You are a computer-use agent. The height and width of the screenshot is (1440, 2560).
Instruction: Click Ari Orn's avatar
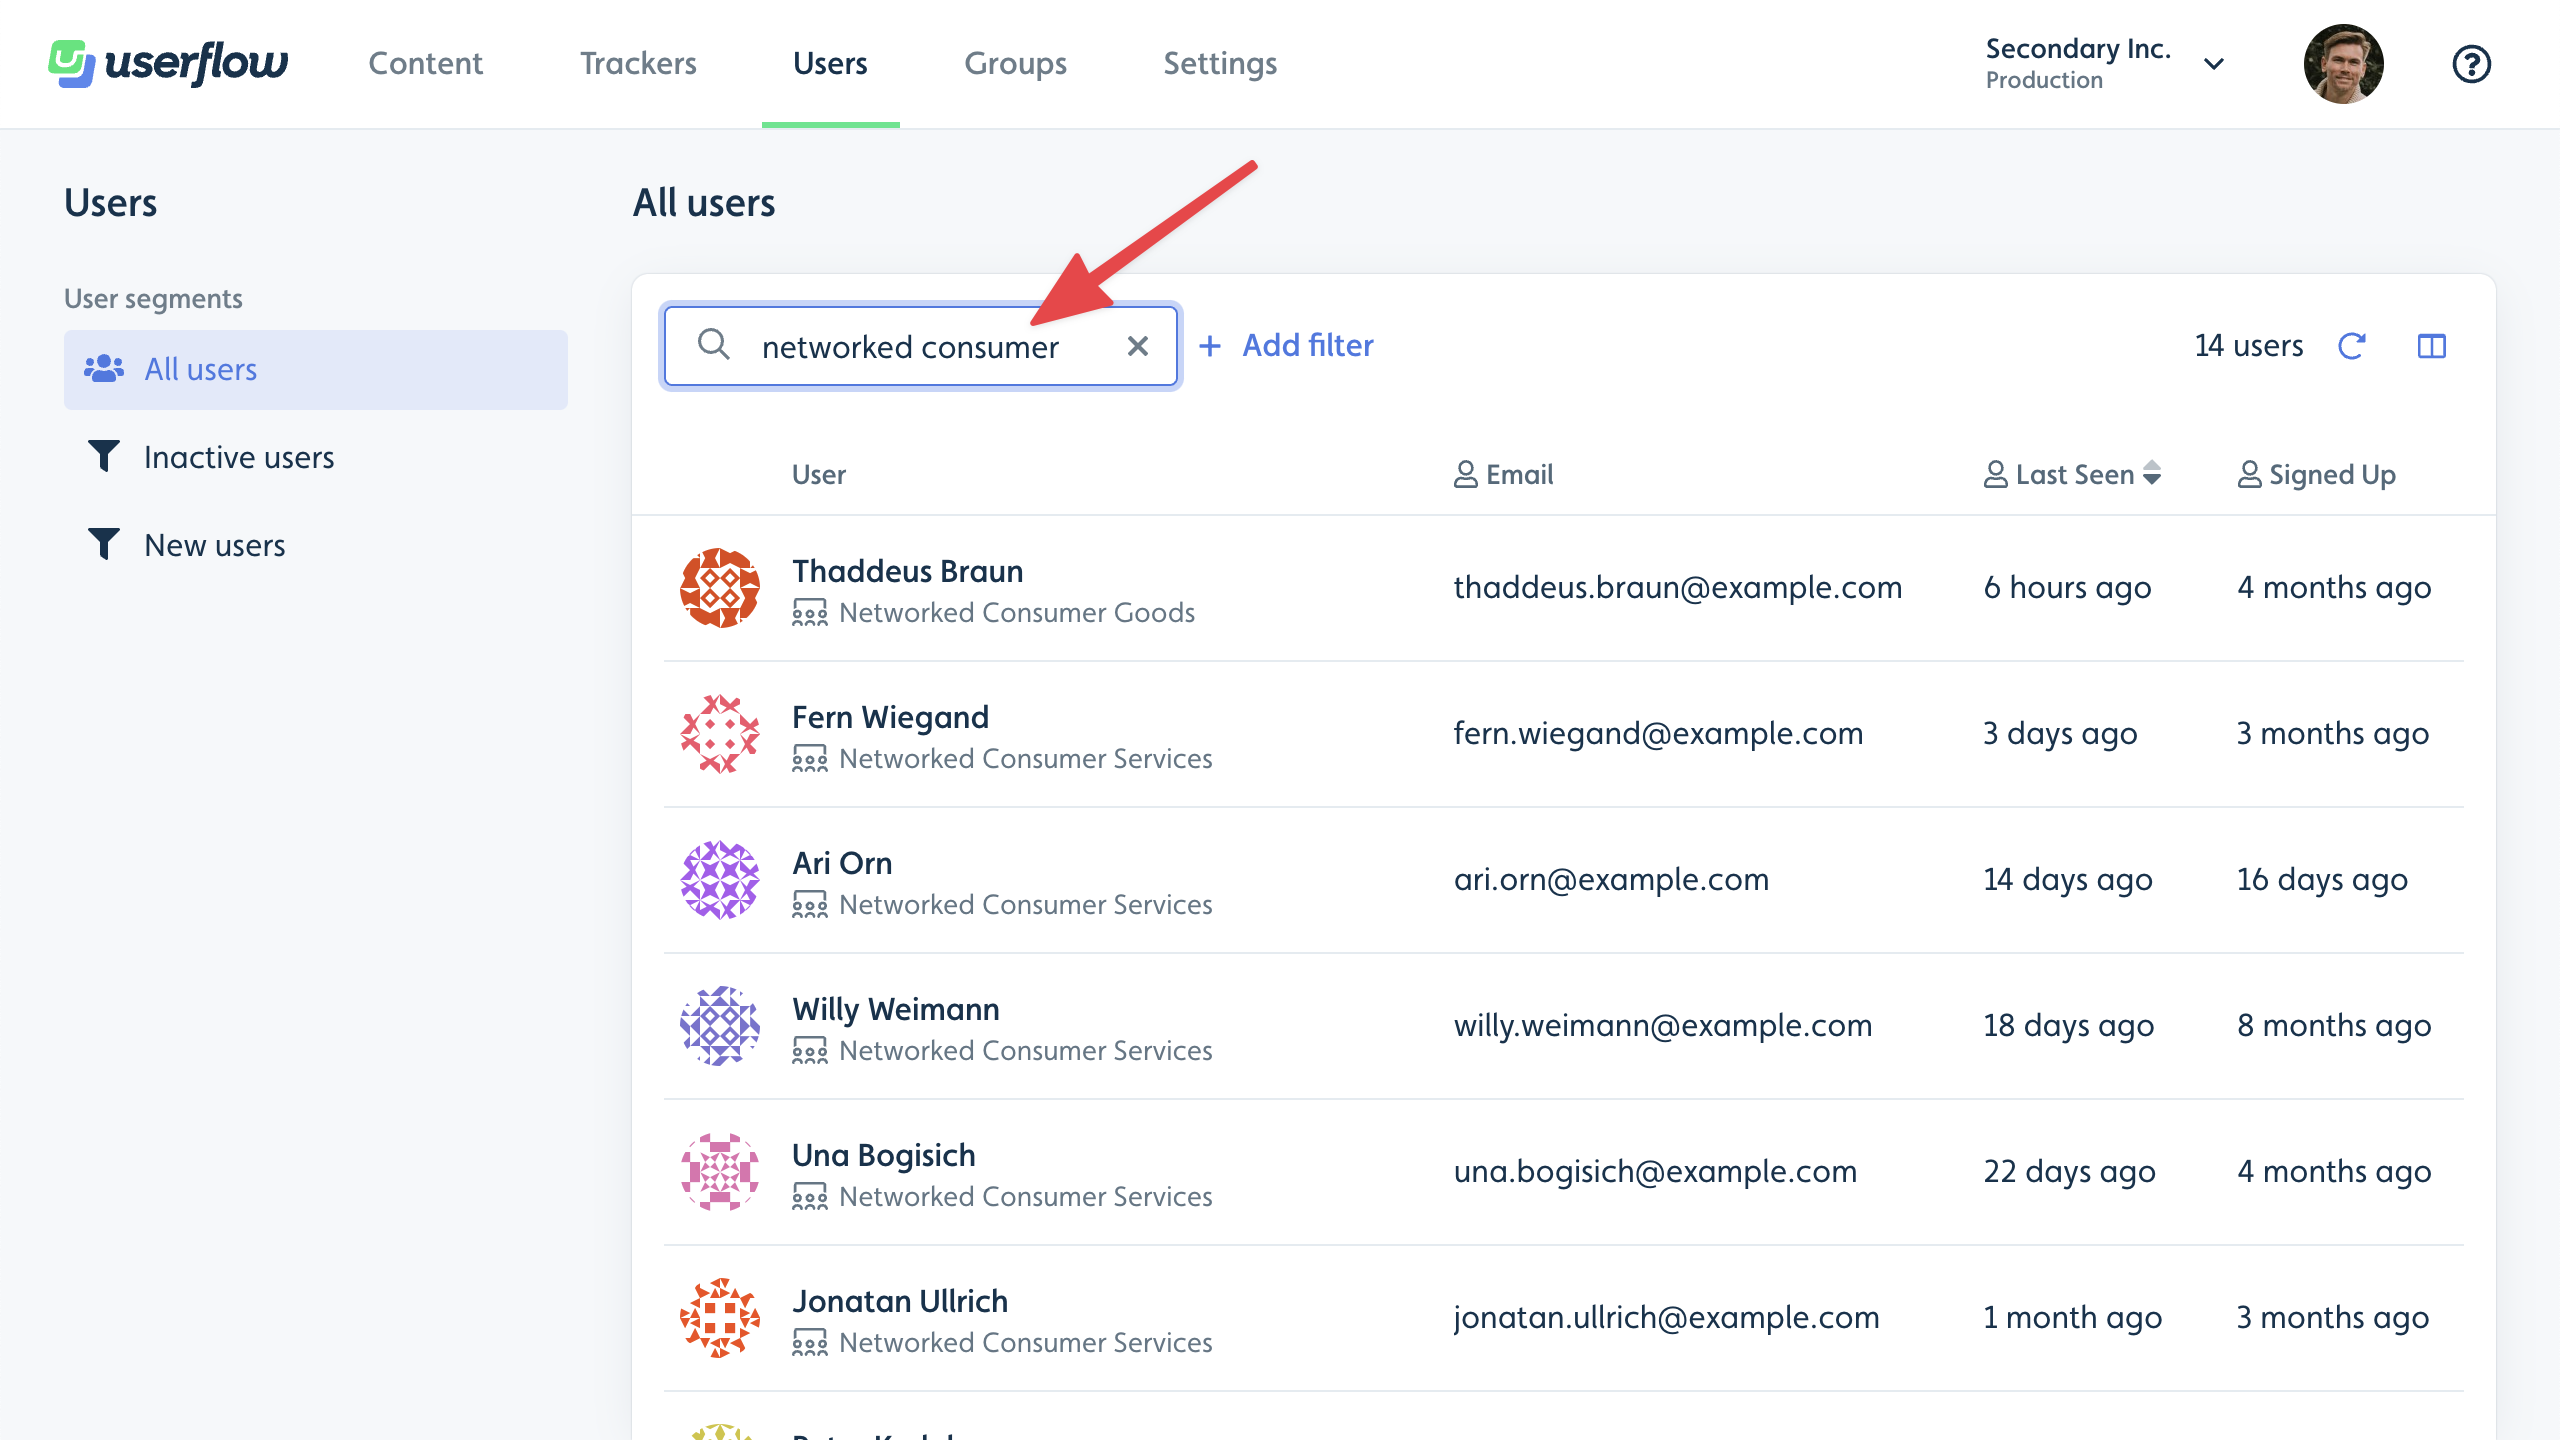720,880
